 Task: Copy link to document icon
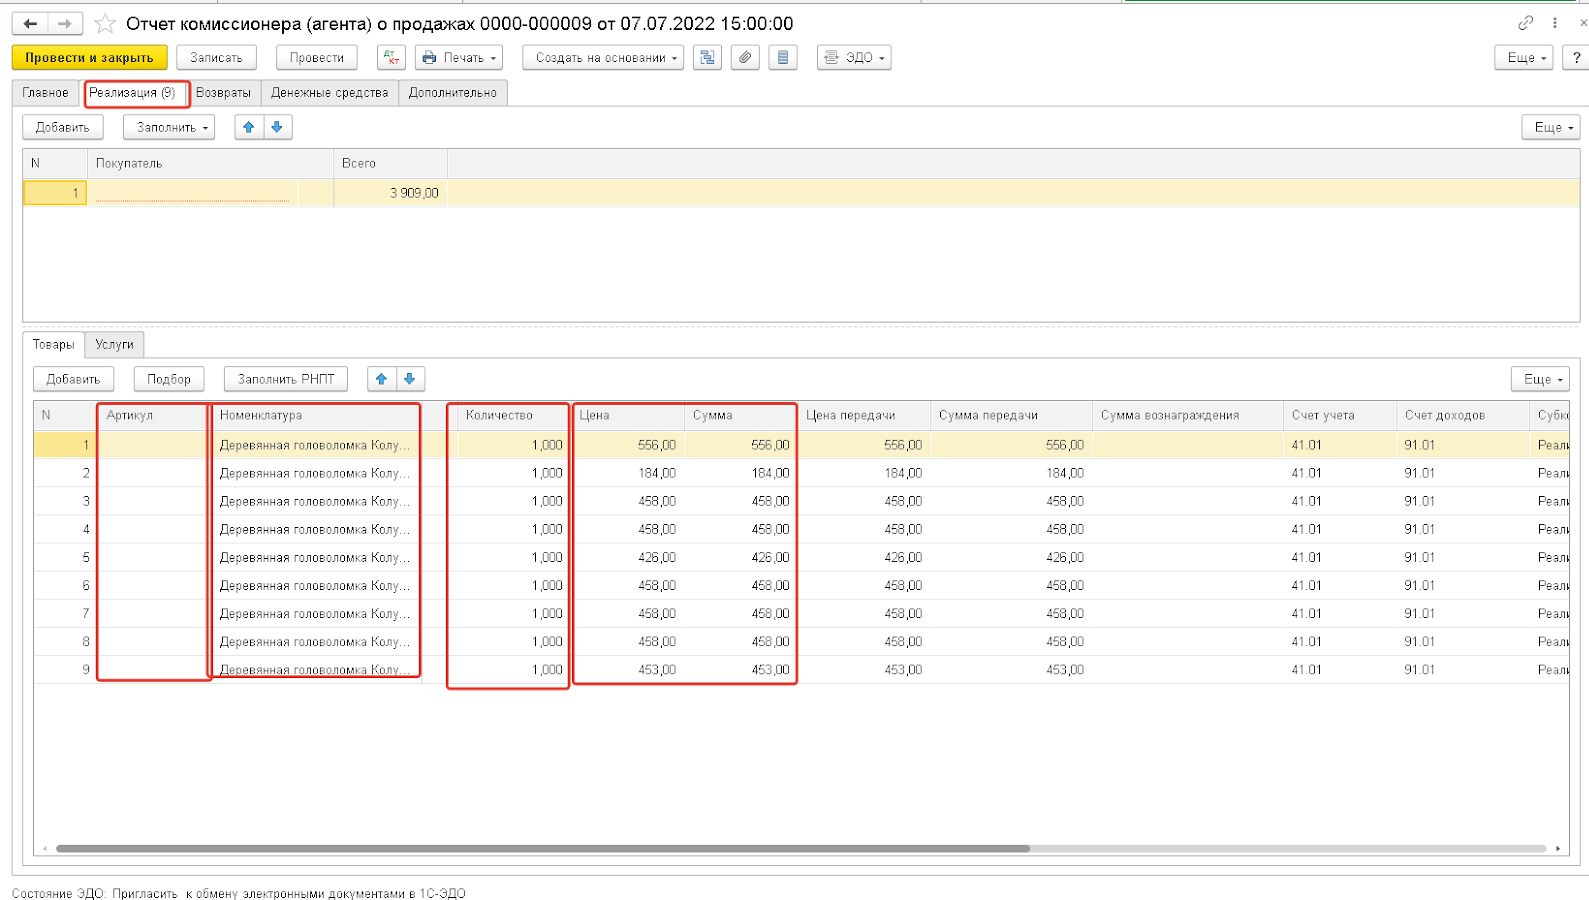pyautogui.click(x=1525, y=23)
